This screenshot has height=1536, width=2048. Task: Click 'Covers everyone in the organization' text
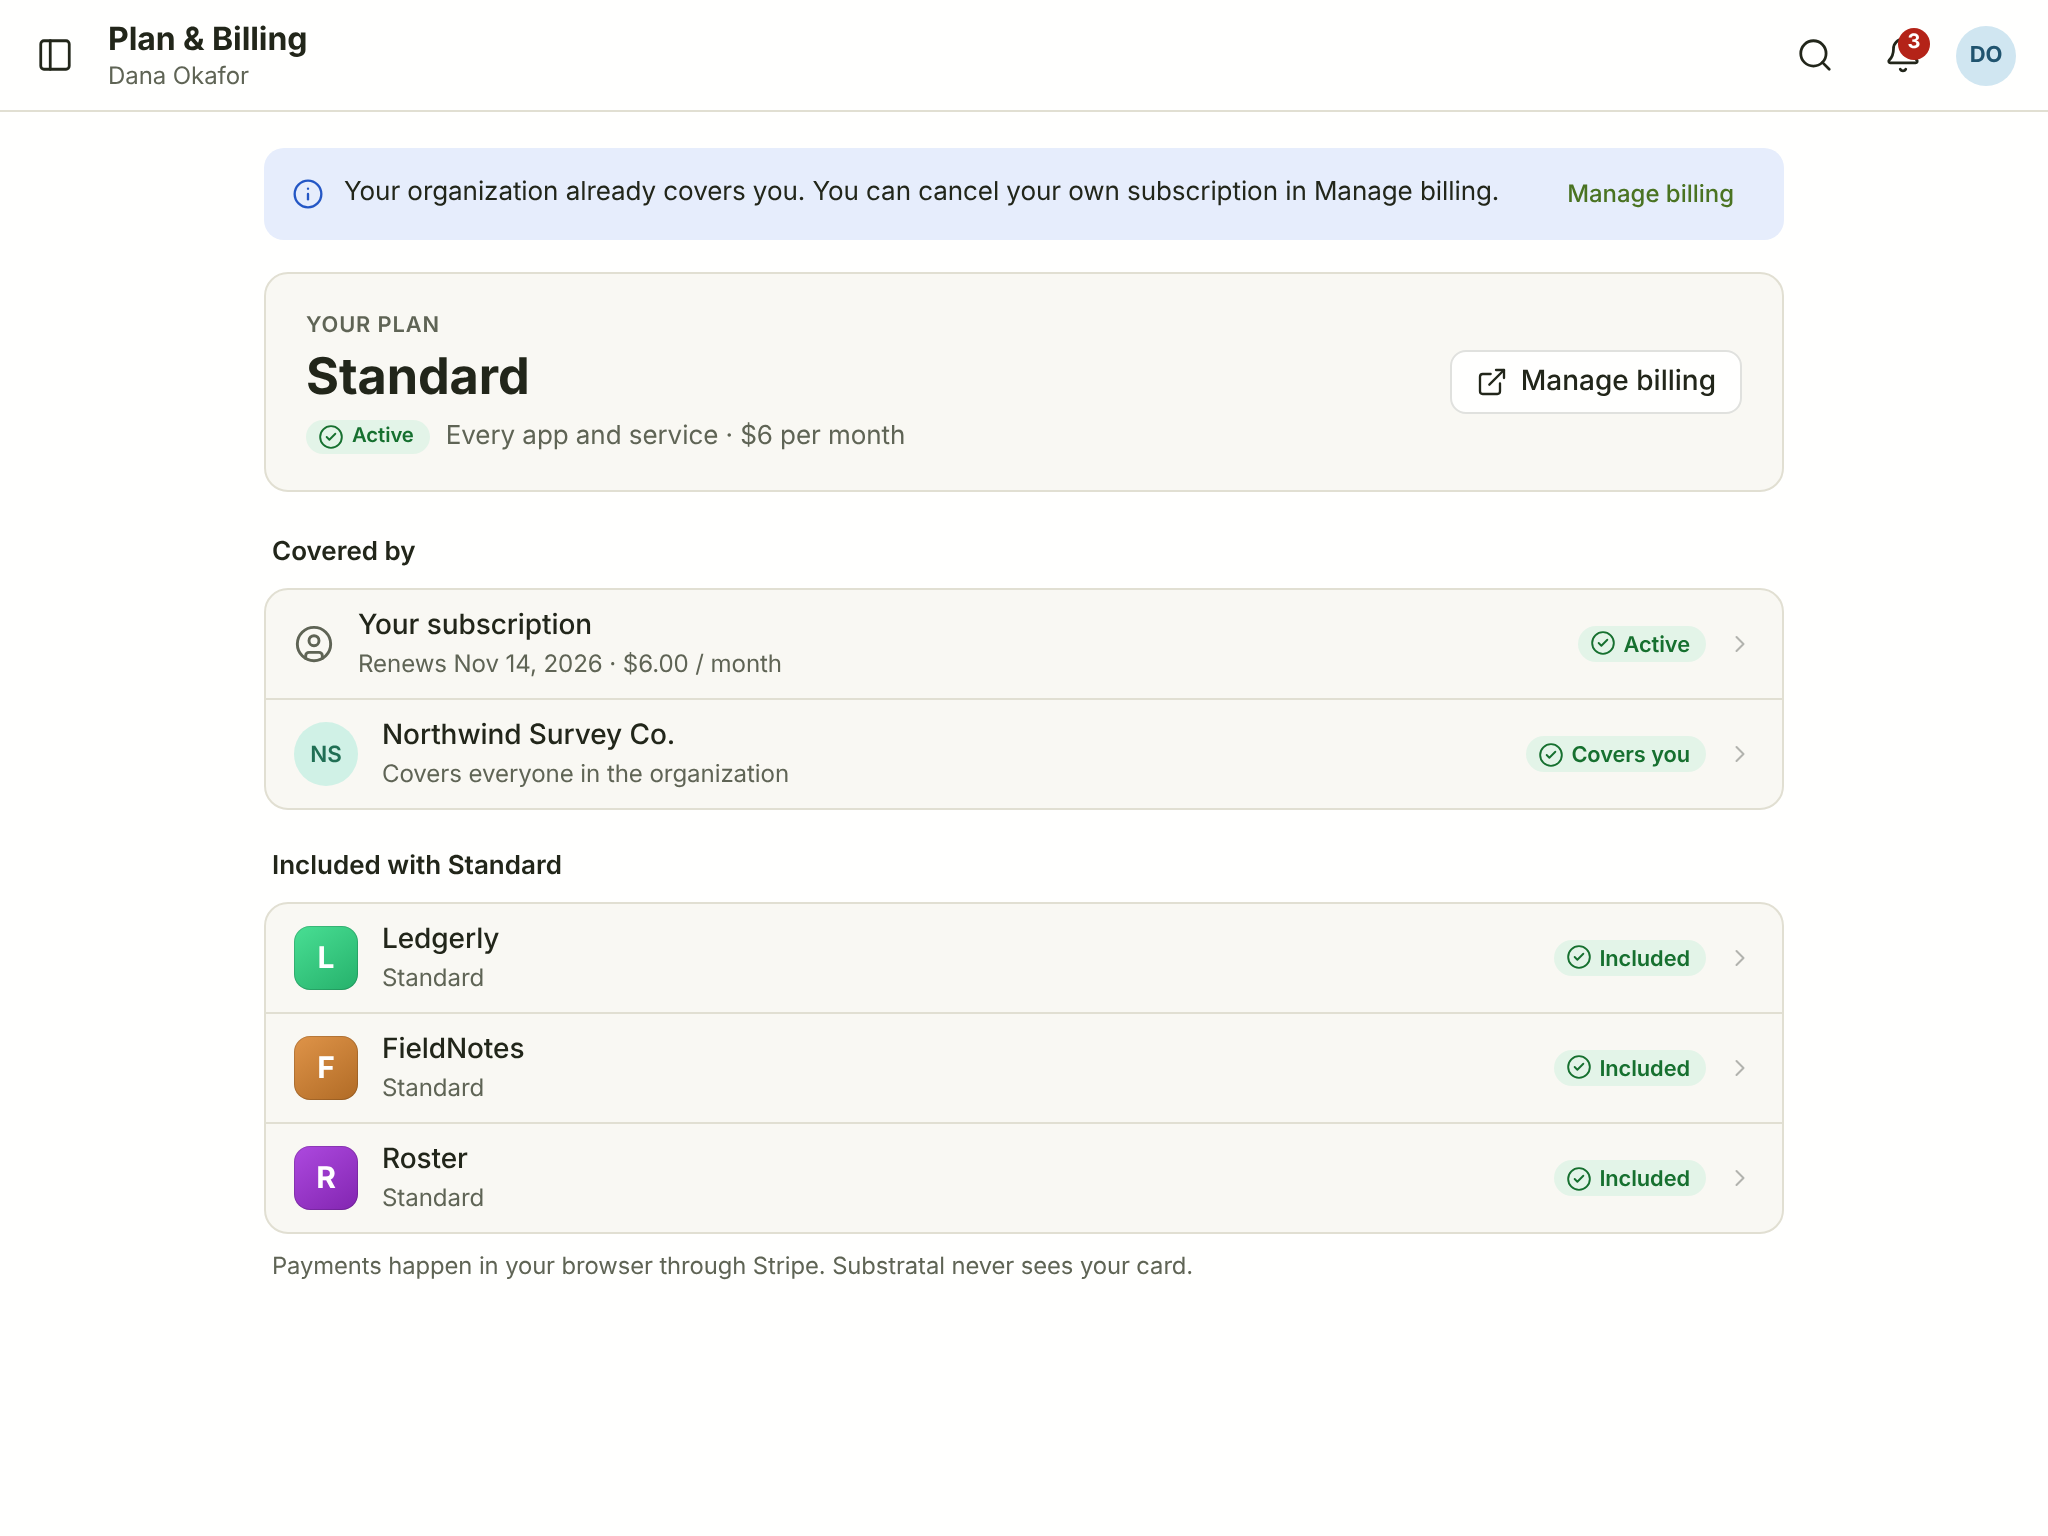(x=585, y=774)
